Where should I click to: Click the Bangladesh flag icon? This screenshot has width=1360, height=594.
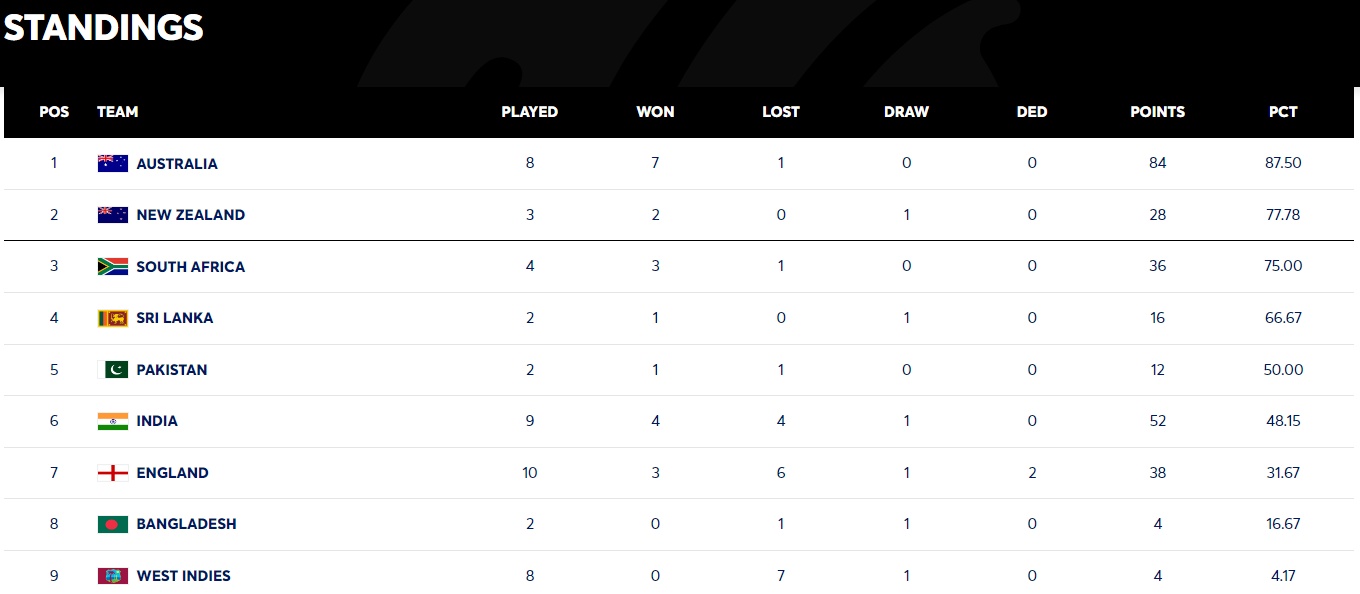coord(112,524)
